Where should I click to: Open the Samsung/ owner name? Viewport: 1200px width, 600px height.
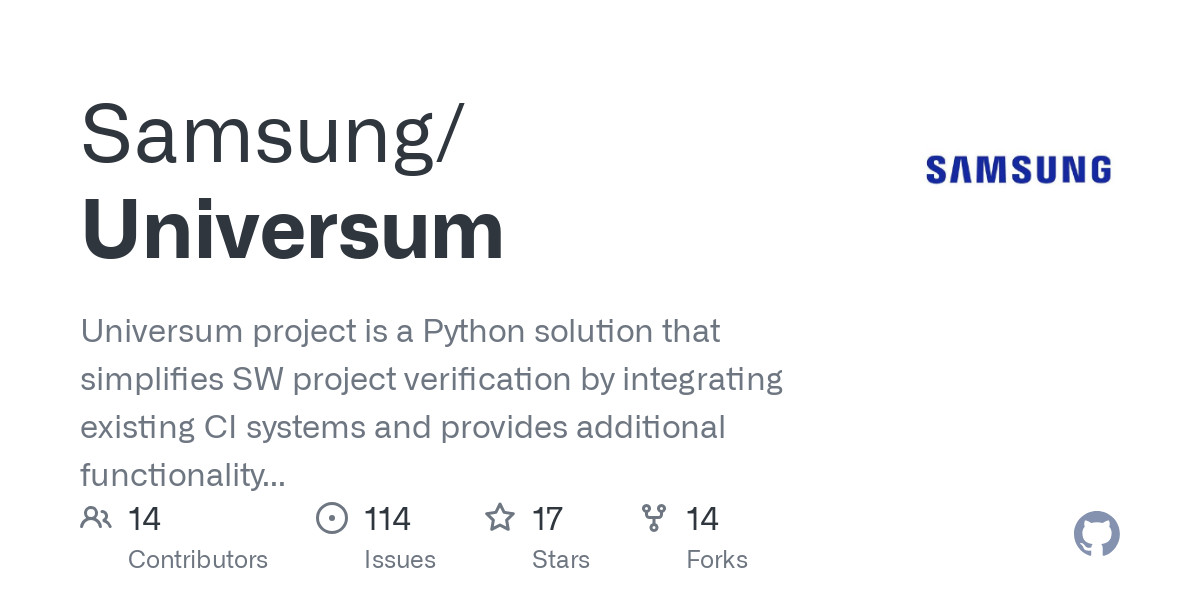(272, 134)
